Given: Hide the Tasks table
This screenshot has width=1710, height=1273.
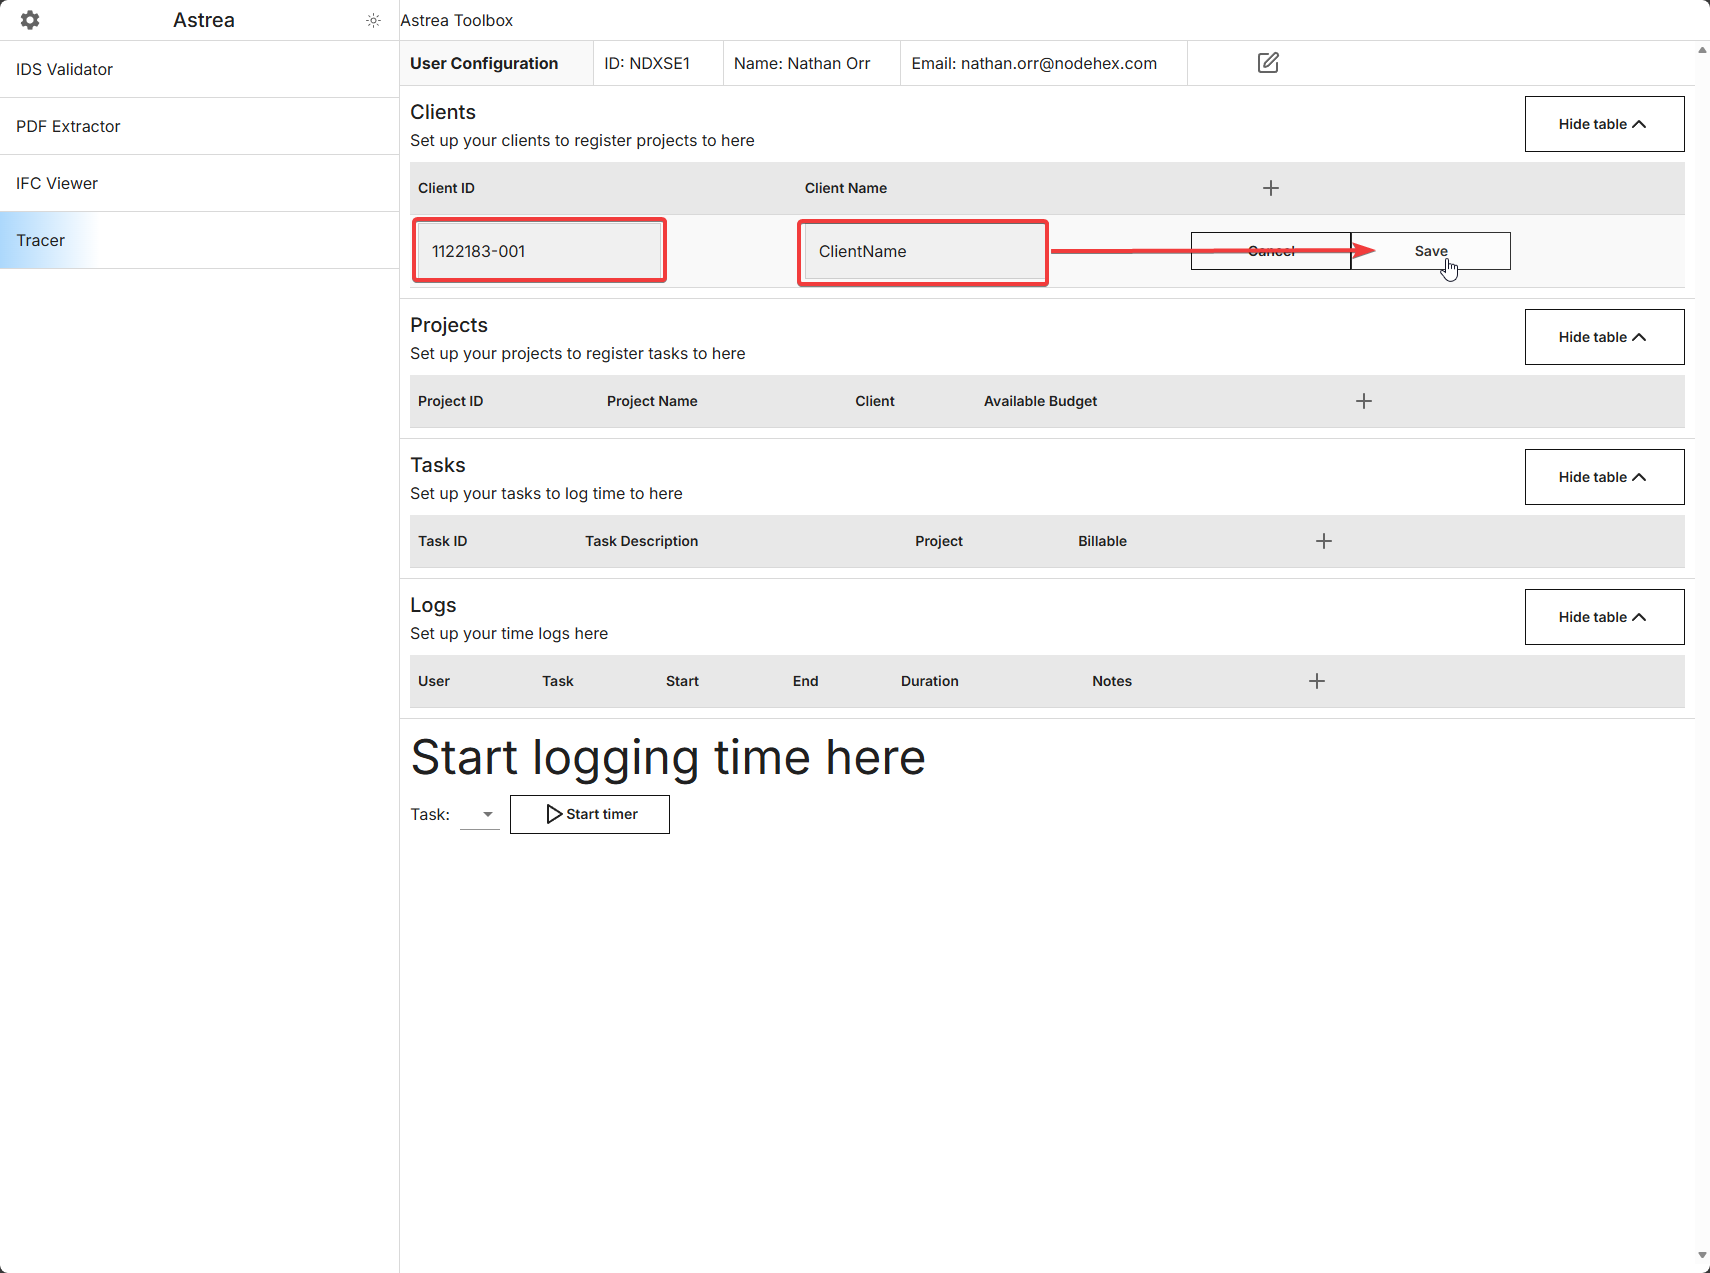Looking at the screenshot, I should click(1603, 476).
